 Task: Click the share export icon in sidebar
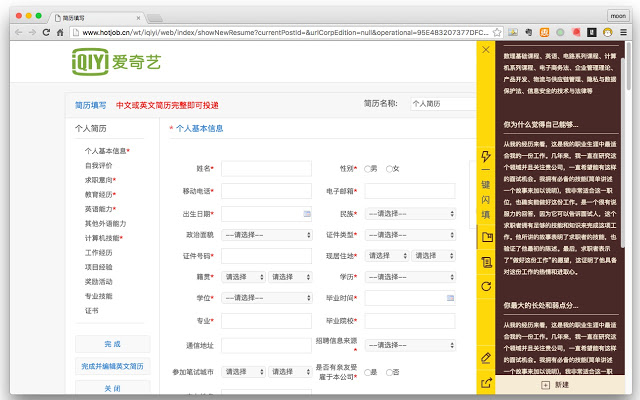(486, 383)
